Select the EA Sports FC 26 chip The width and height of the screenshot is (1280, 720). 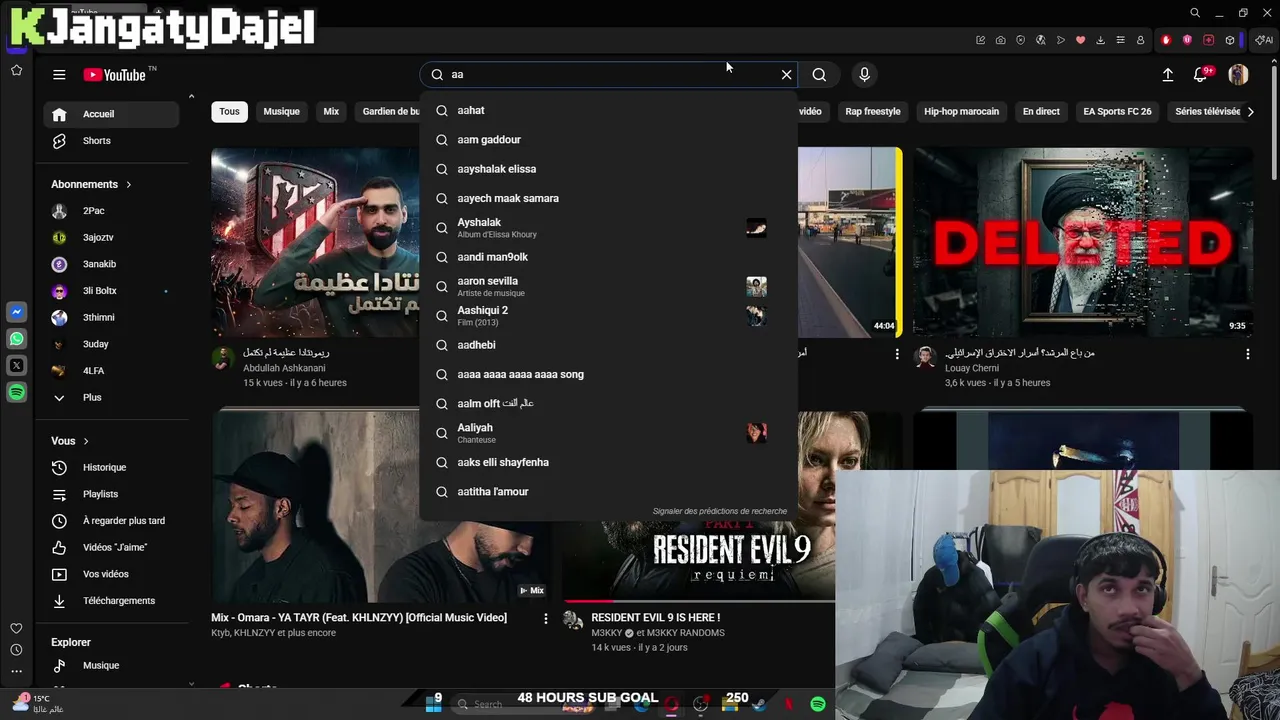1117,112
